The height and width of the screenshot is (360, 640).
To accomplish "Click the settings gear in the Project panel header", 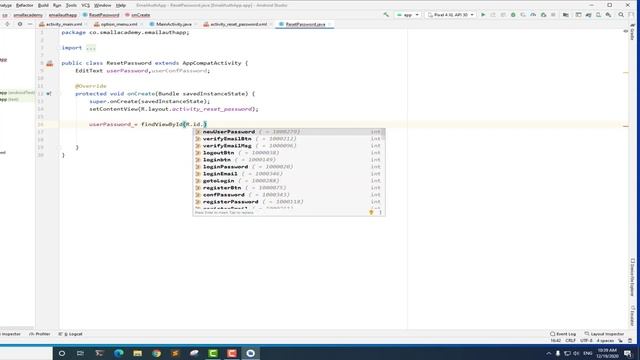I will click(20, 24).
